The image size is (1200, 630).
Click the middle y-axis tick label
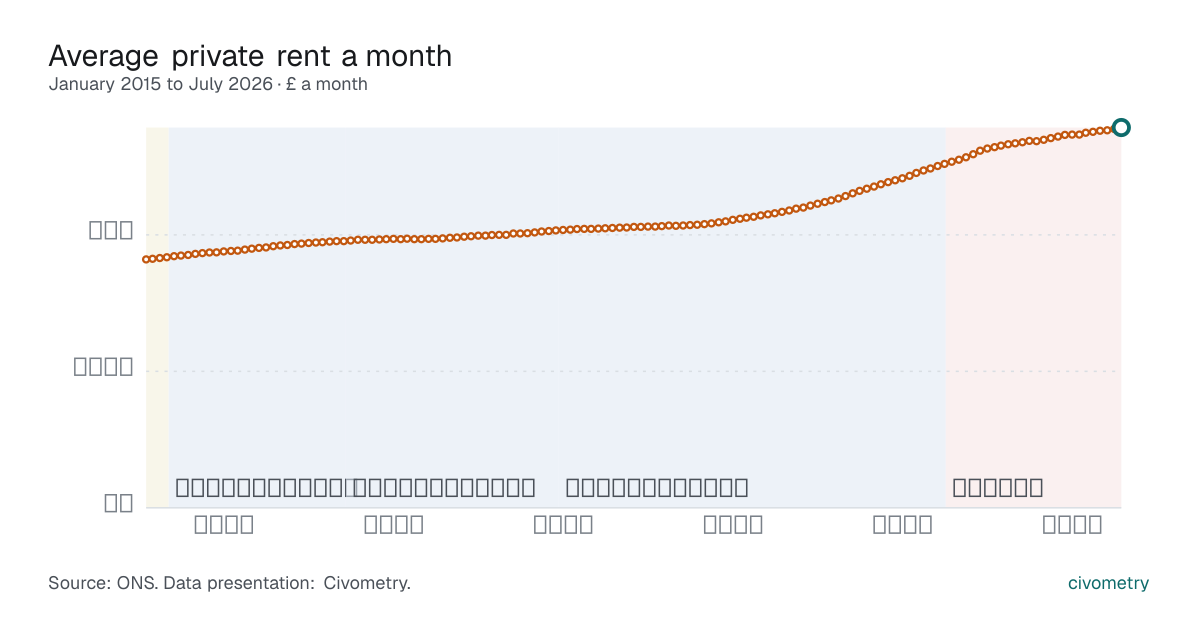click(104, 366)
